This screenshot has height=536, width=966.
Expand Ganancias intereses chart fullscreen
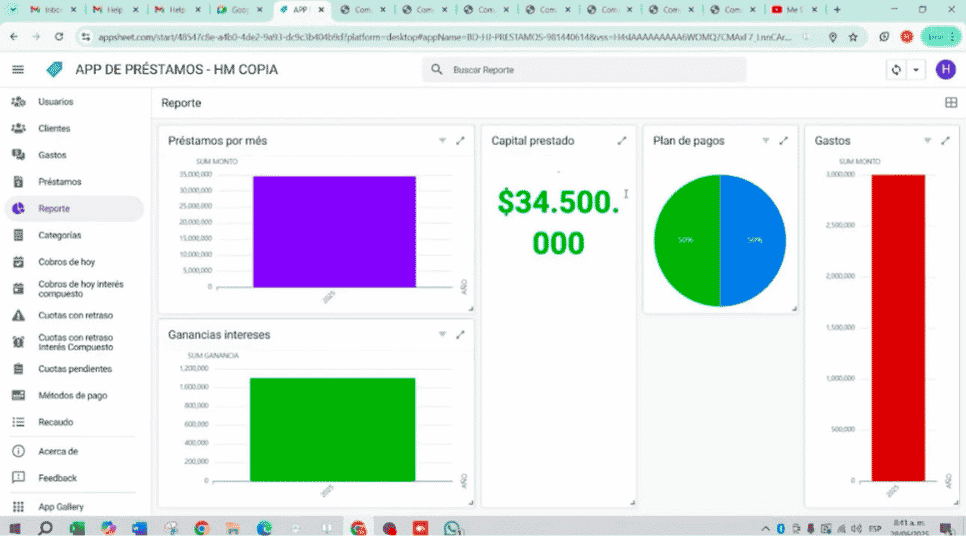[x=460, y=335]
